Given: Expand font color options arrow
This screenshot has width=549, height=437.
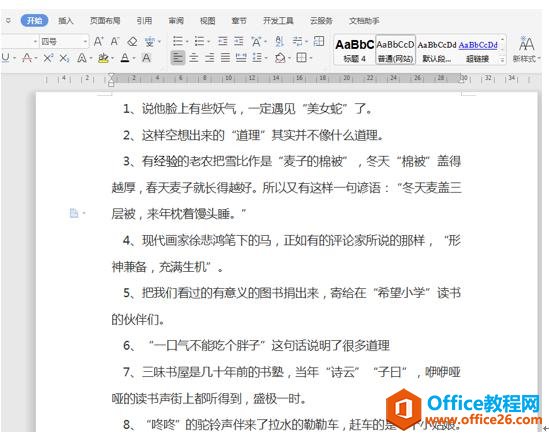Looking at the screenshot, I should click(135, 58).
